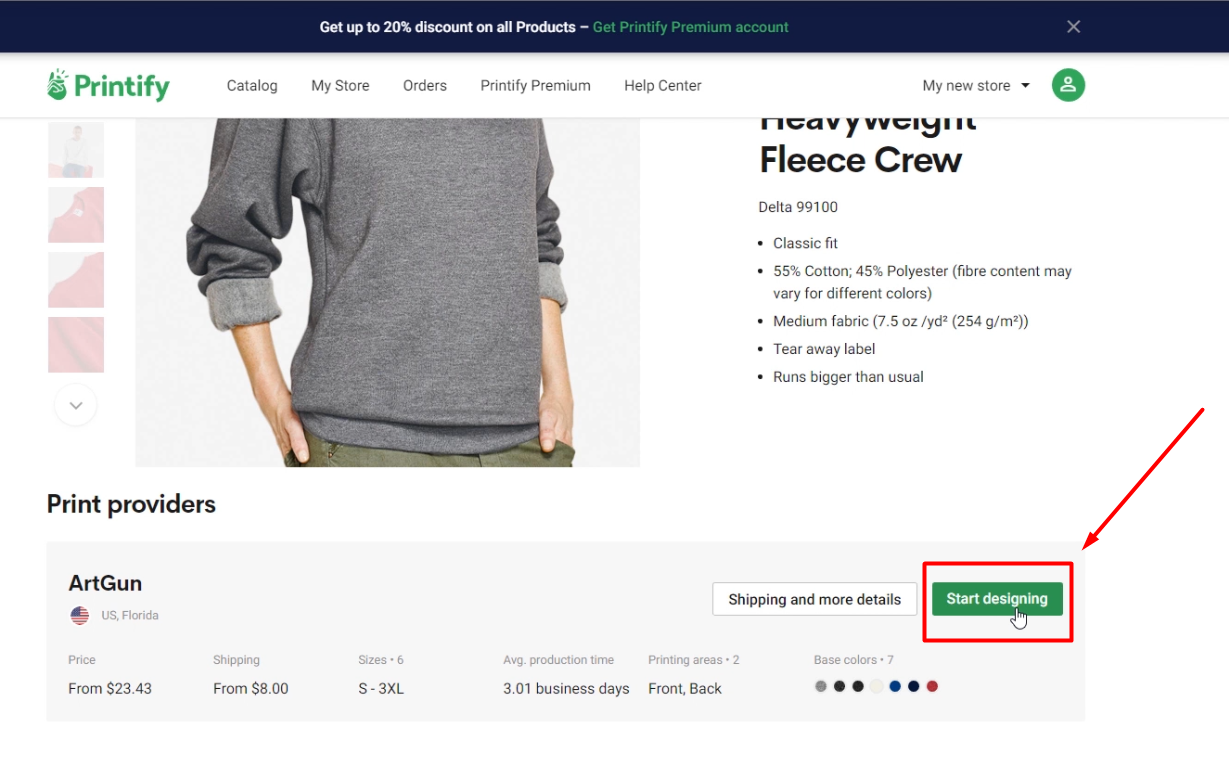Click the US flag icon under ArtGun
The height and width of the screenshot is (769, 1229).
[80, 615]
